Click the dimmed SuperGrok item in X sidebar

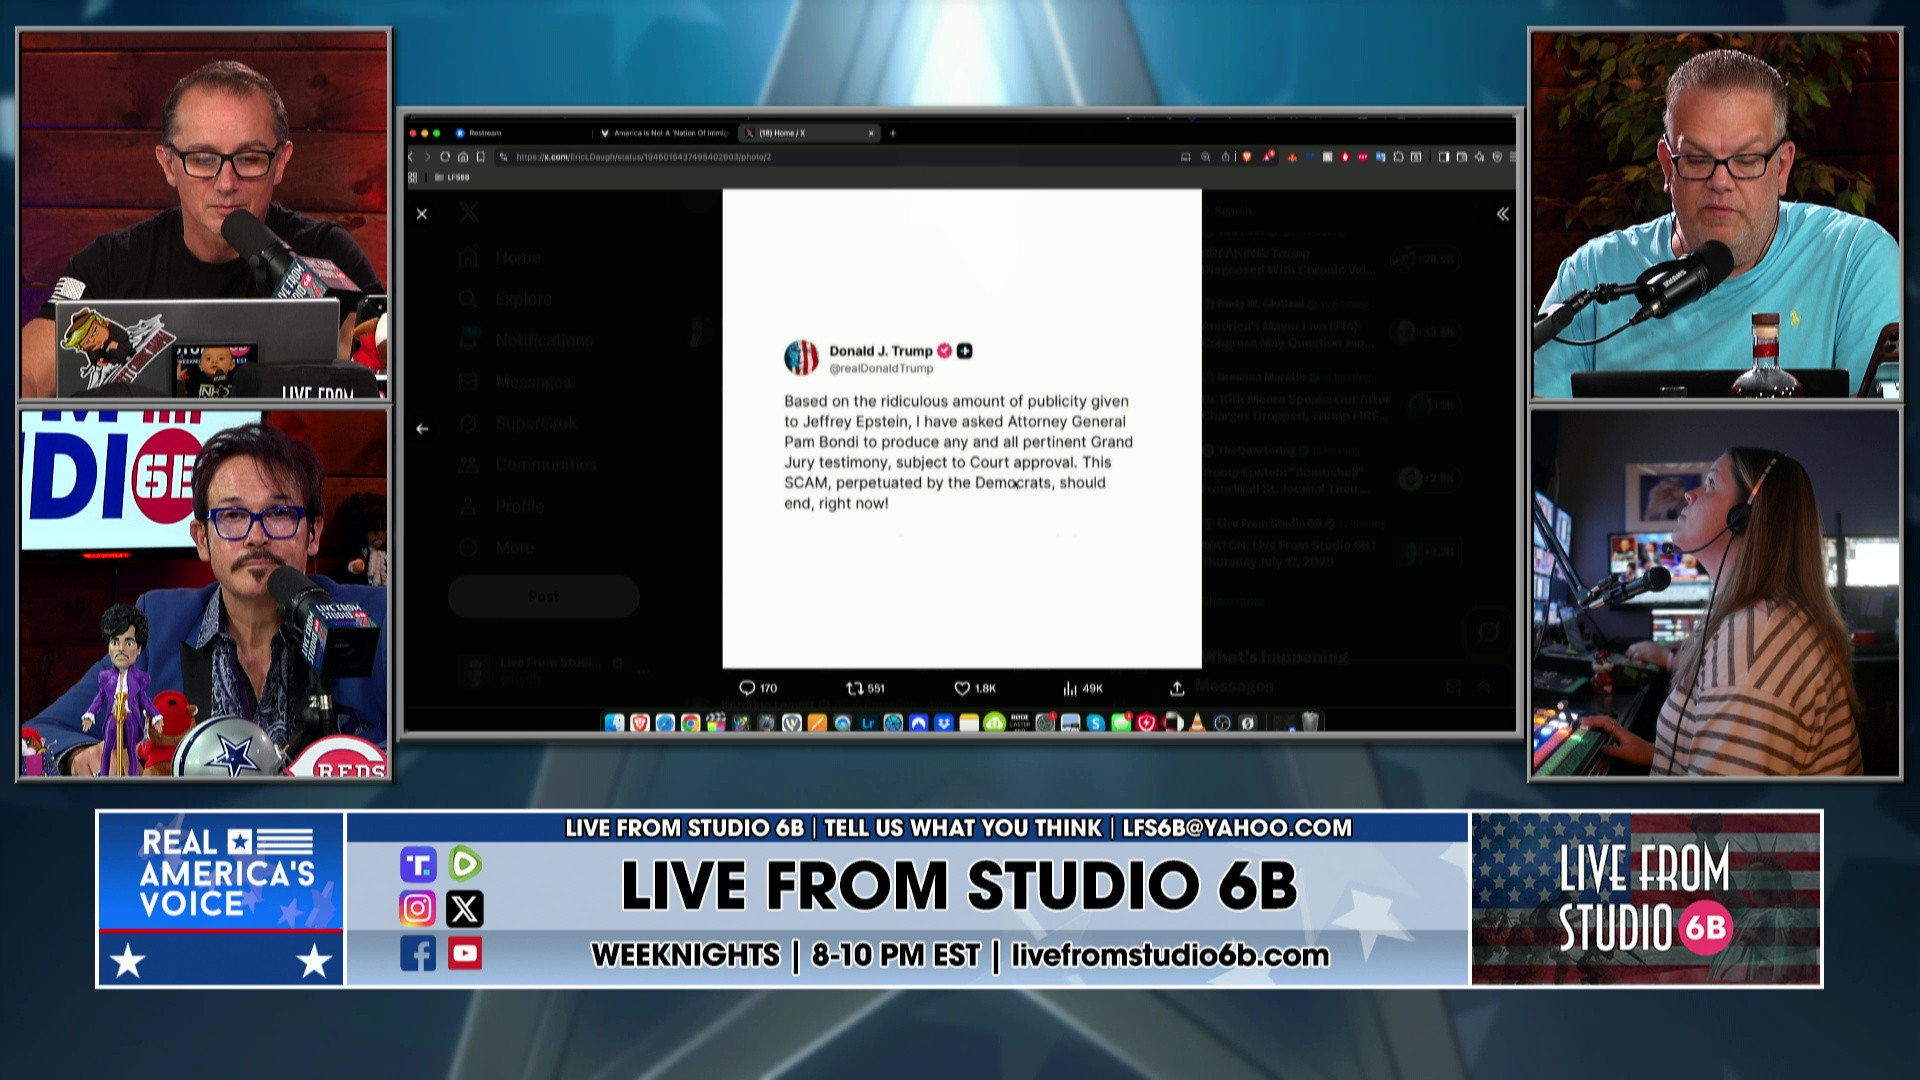pyautogui.click(x=518, y=423)
